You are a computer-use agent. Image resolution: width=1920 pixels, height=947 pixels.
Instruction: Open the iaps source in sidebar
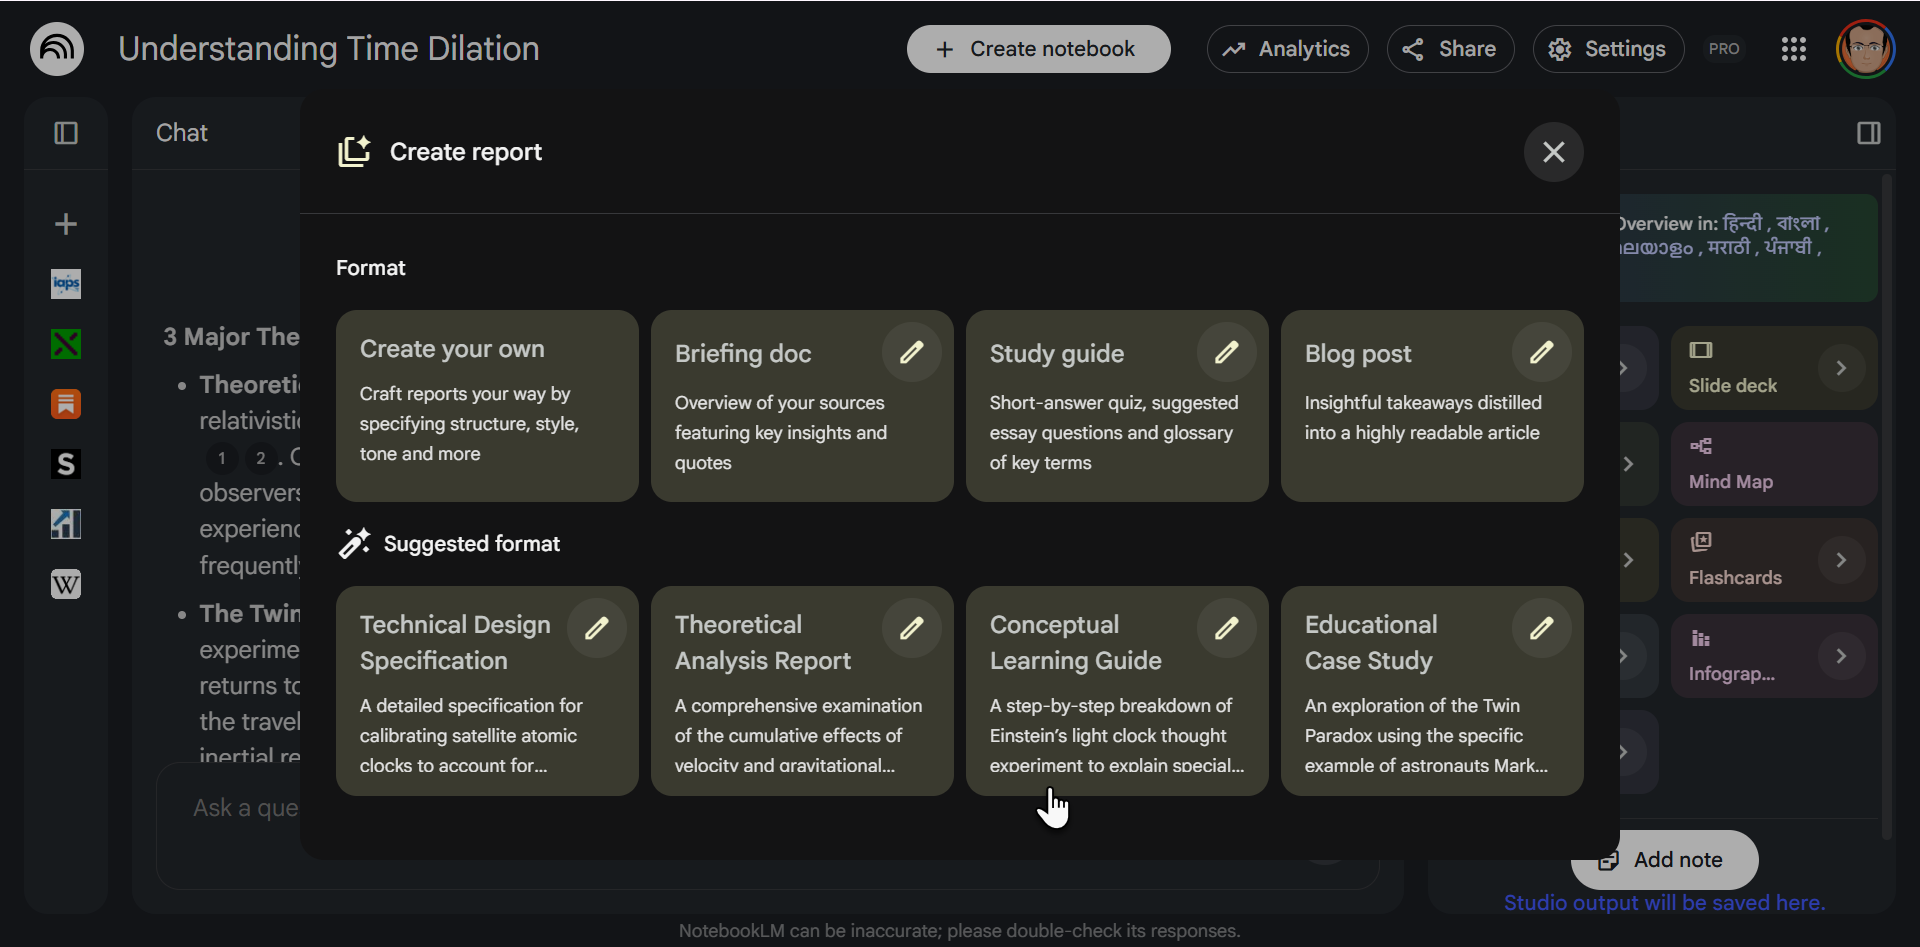[66, 284]
